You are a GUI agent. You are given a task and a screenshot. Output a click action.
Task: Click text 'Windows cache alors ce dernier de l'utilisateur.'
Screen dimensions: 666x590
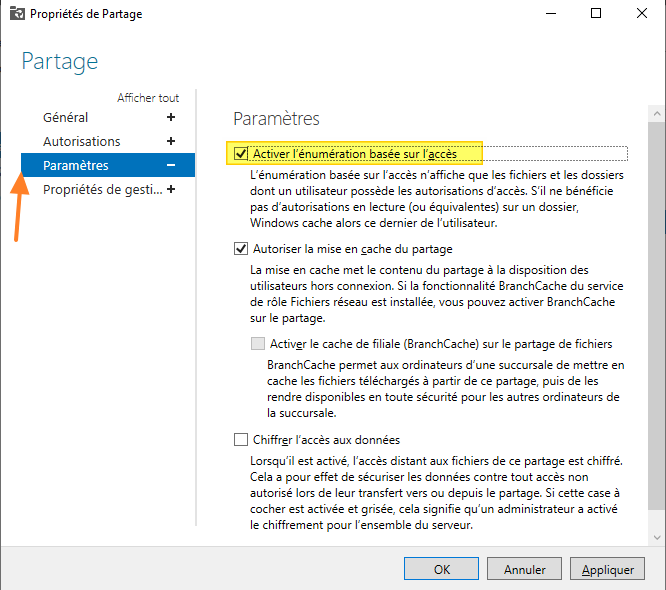coord(373,223)
